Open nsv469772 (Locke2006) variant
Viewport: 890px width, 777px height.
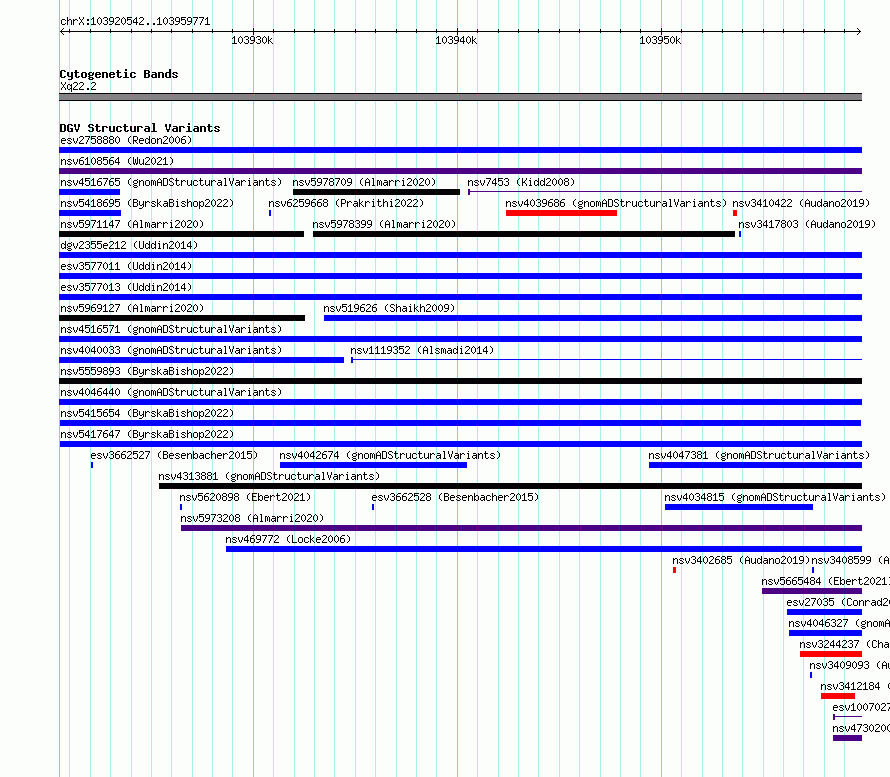coord(288,539)
